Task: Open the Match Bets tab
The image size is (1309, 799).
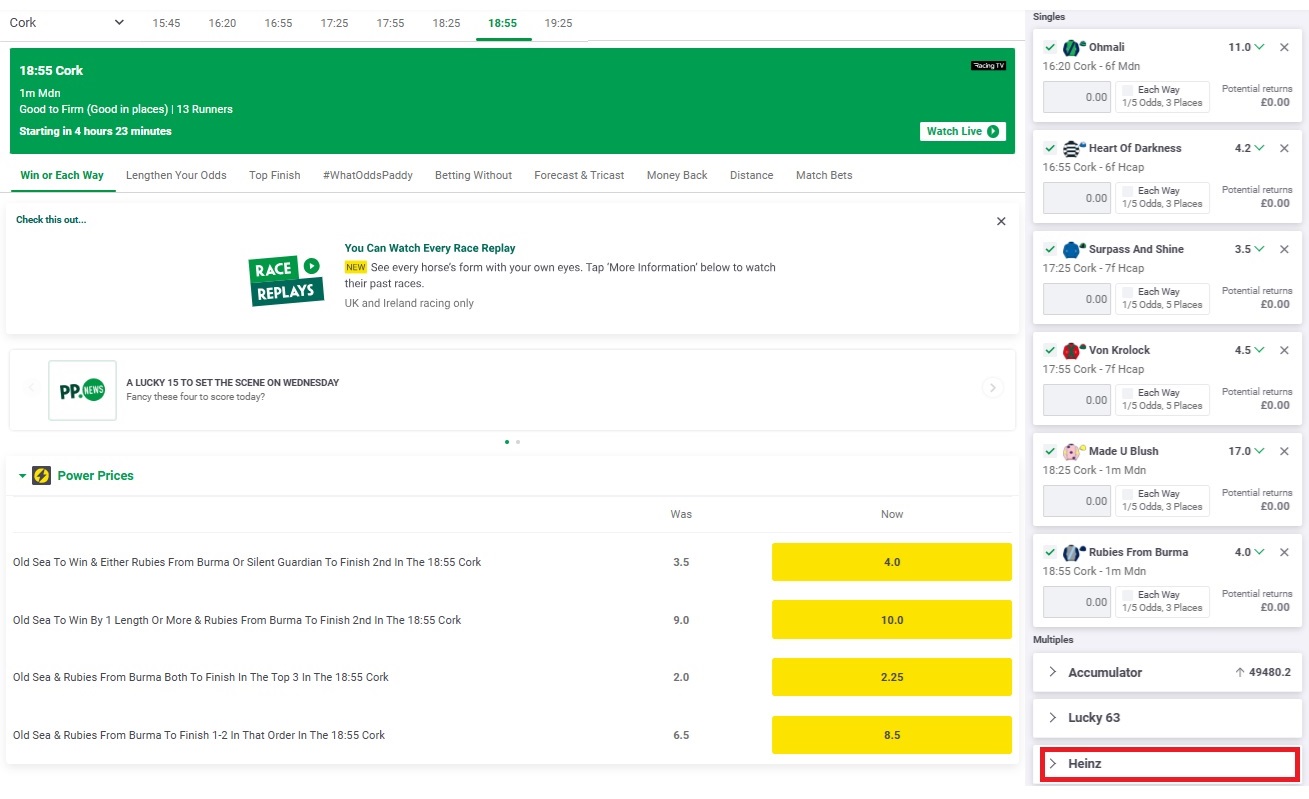Action: point(824,175)
